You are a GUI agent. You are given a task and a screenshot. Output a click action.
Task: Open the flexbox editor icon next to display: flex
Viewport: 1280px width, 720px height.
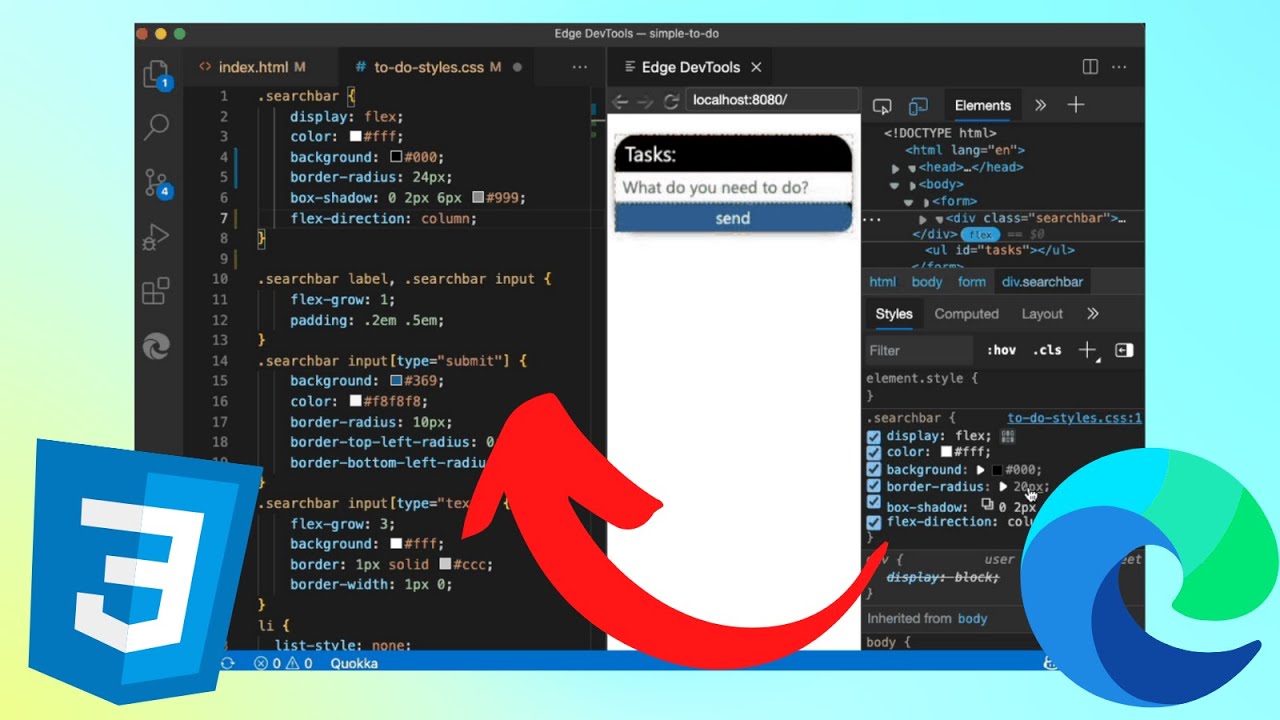pos(1007,436)
